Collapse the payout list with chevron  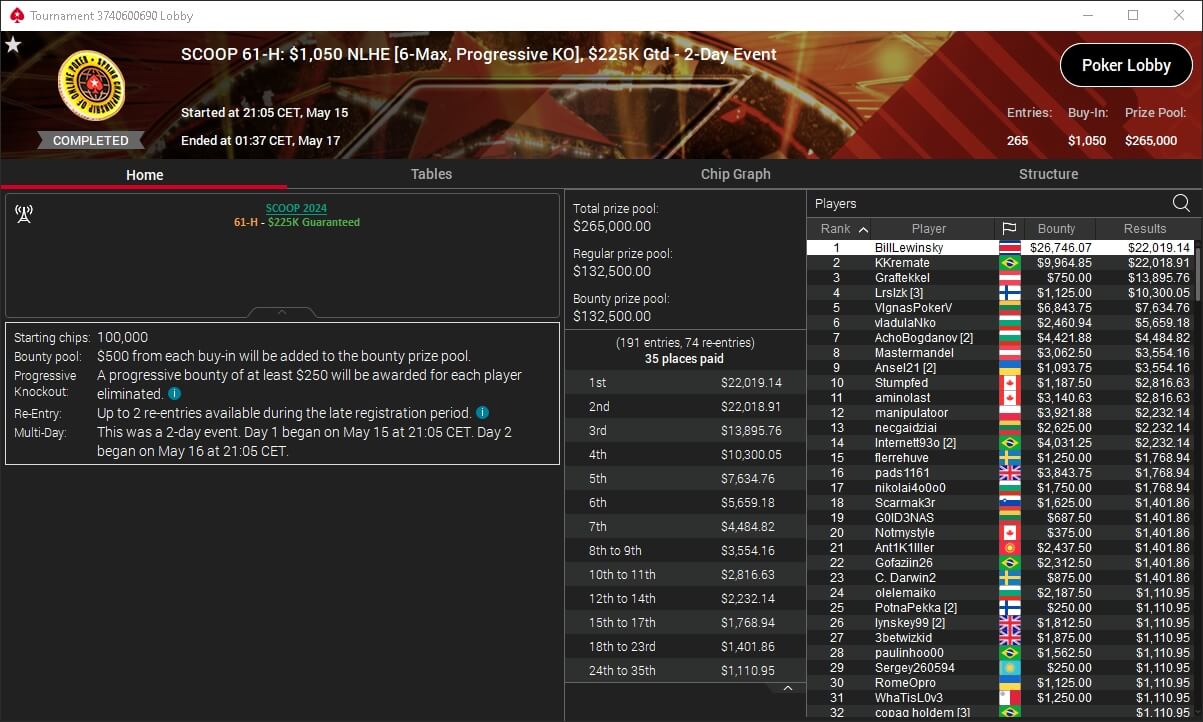click(x=787, y=688)
